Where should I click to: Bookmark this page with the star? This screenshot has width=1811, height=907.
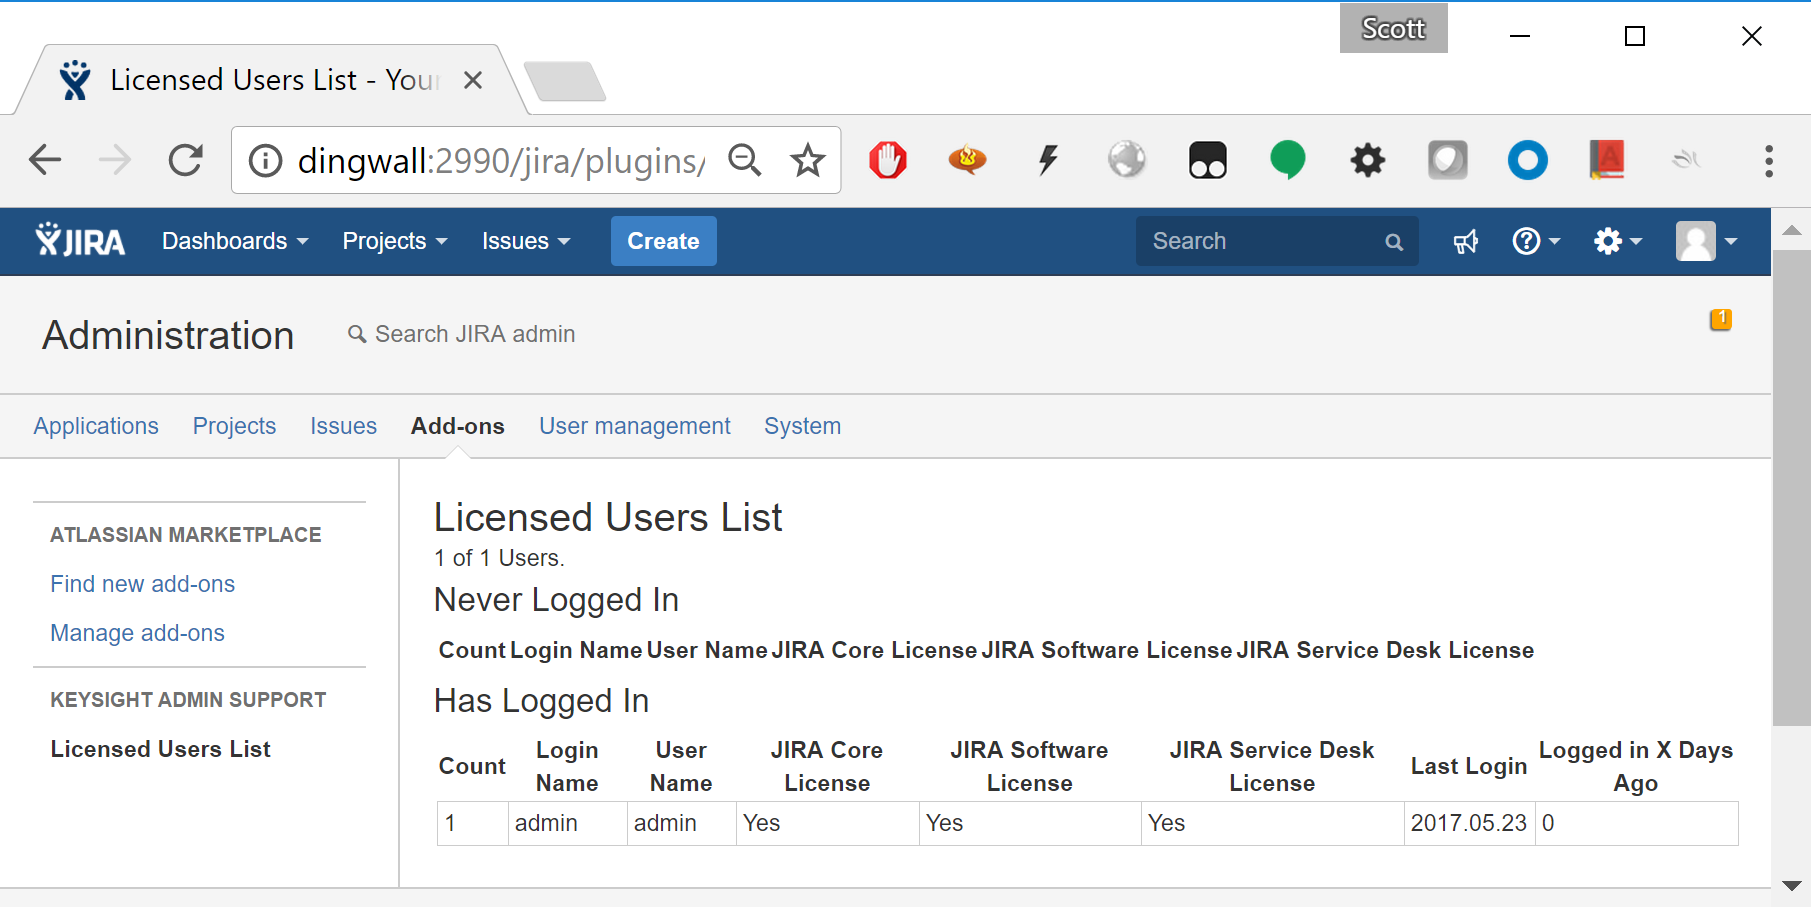(808, 160)
